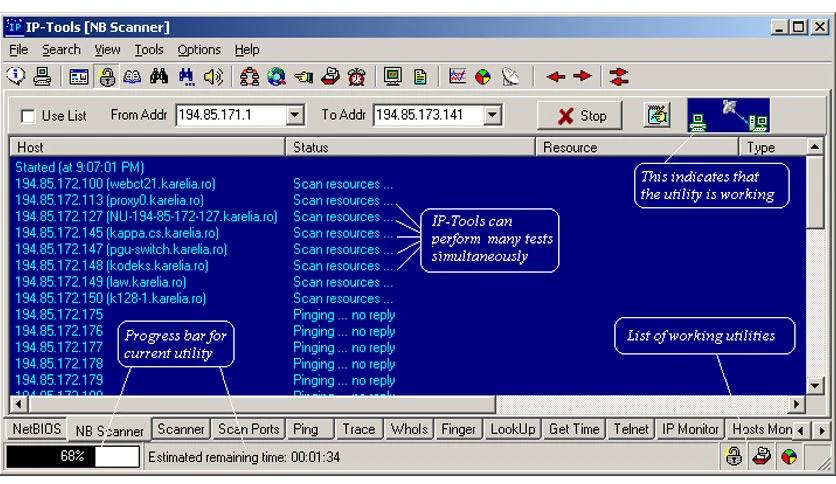Click the Host column header
836x484 pixels.
[147, 147]
